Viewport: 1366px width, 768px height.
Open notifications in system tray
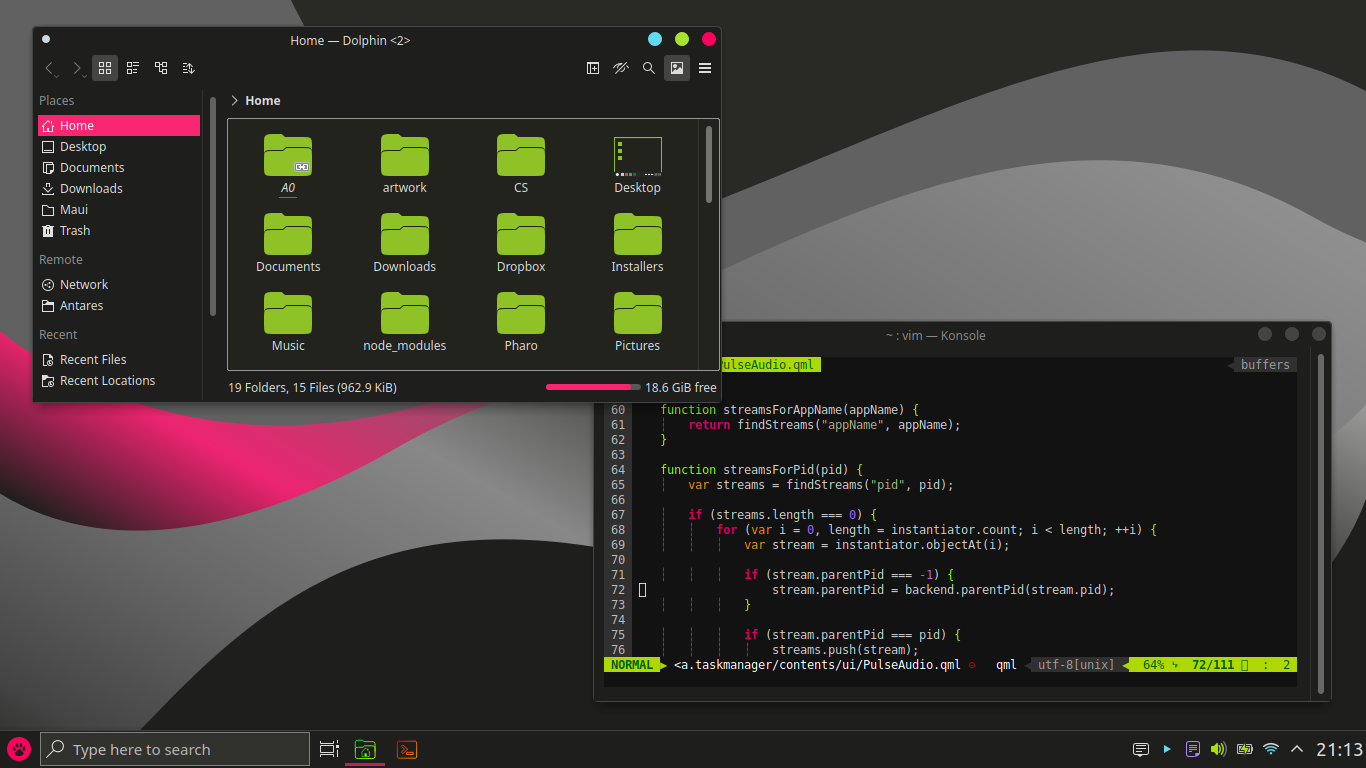[x=1140, y=749]
